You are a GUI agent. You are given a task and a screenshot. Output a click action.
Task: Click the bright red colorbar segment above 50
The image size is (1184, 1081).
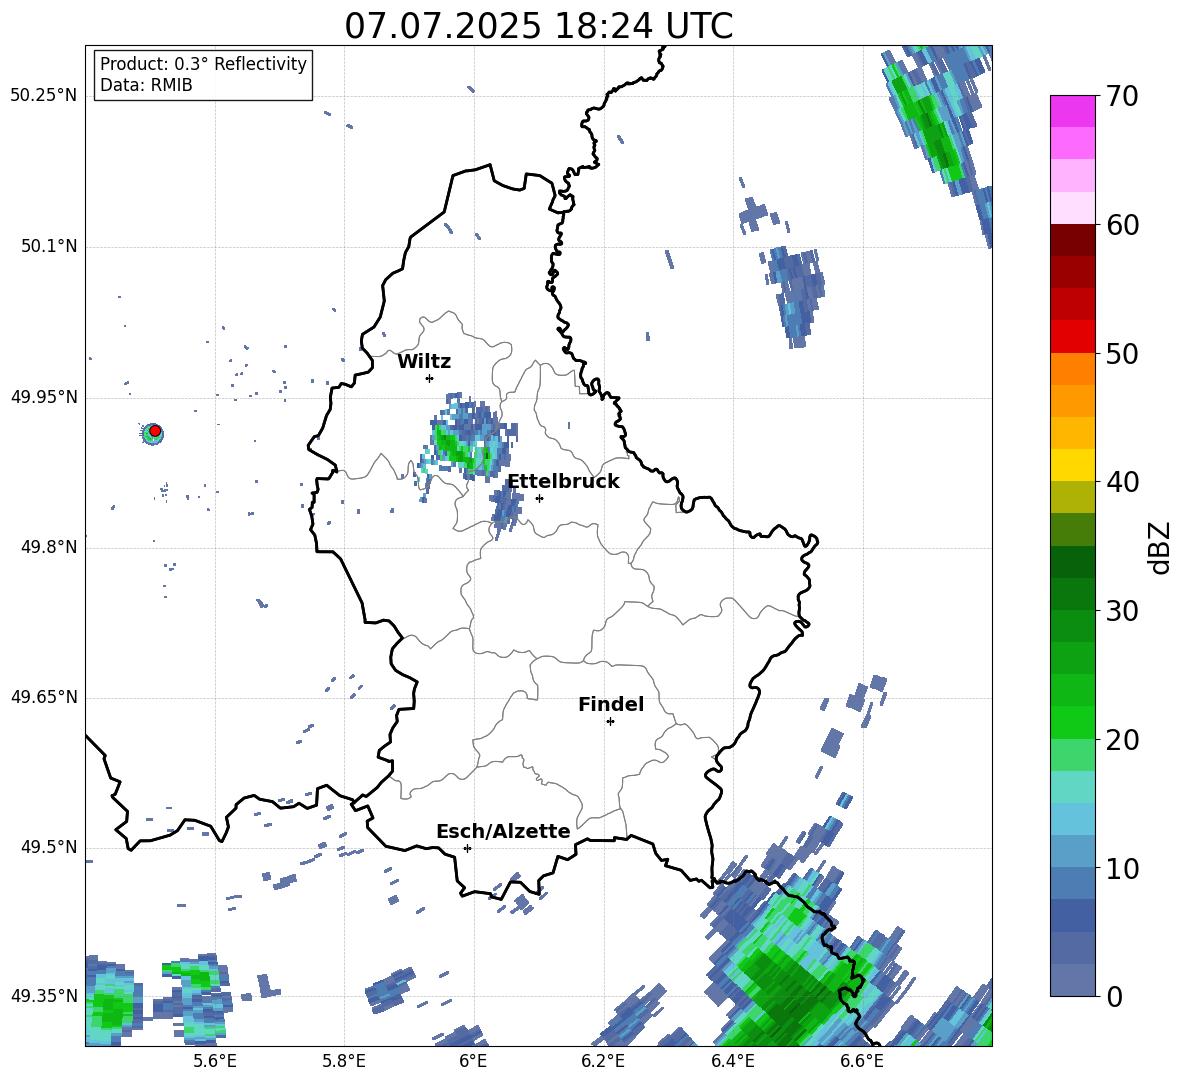pos(1072,337)
